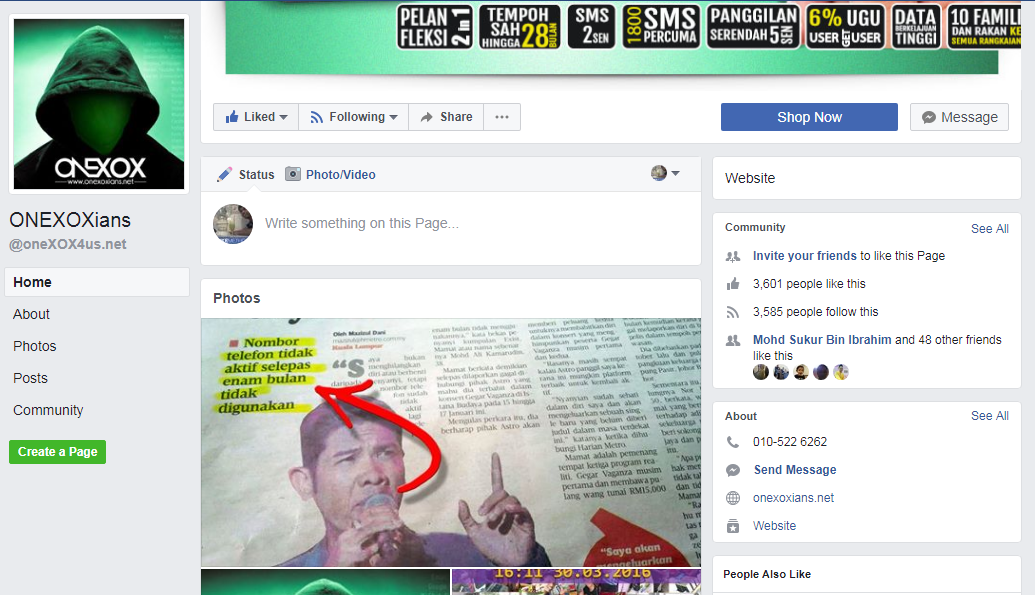Click the phone icon beside 010-522 6262
Viewport: 1035px width, 595px height.
(733, 442)
